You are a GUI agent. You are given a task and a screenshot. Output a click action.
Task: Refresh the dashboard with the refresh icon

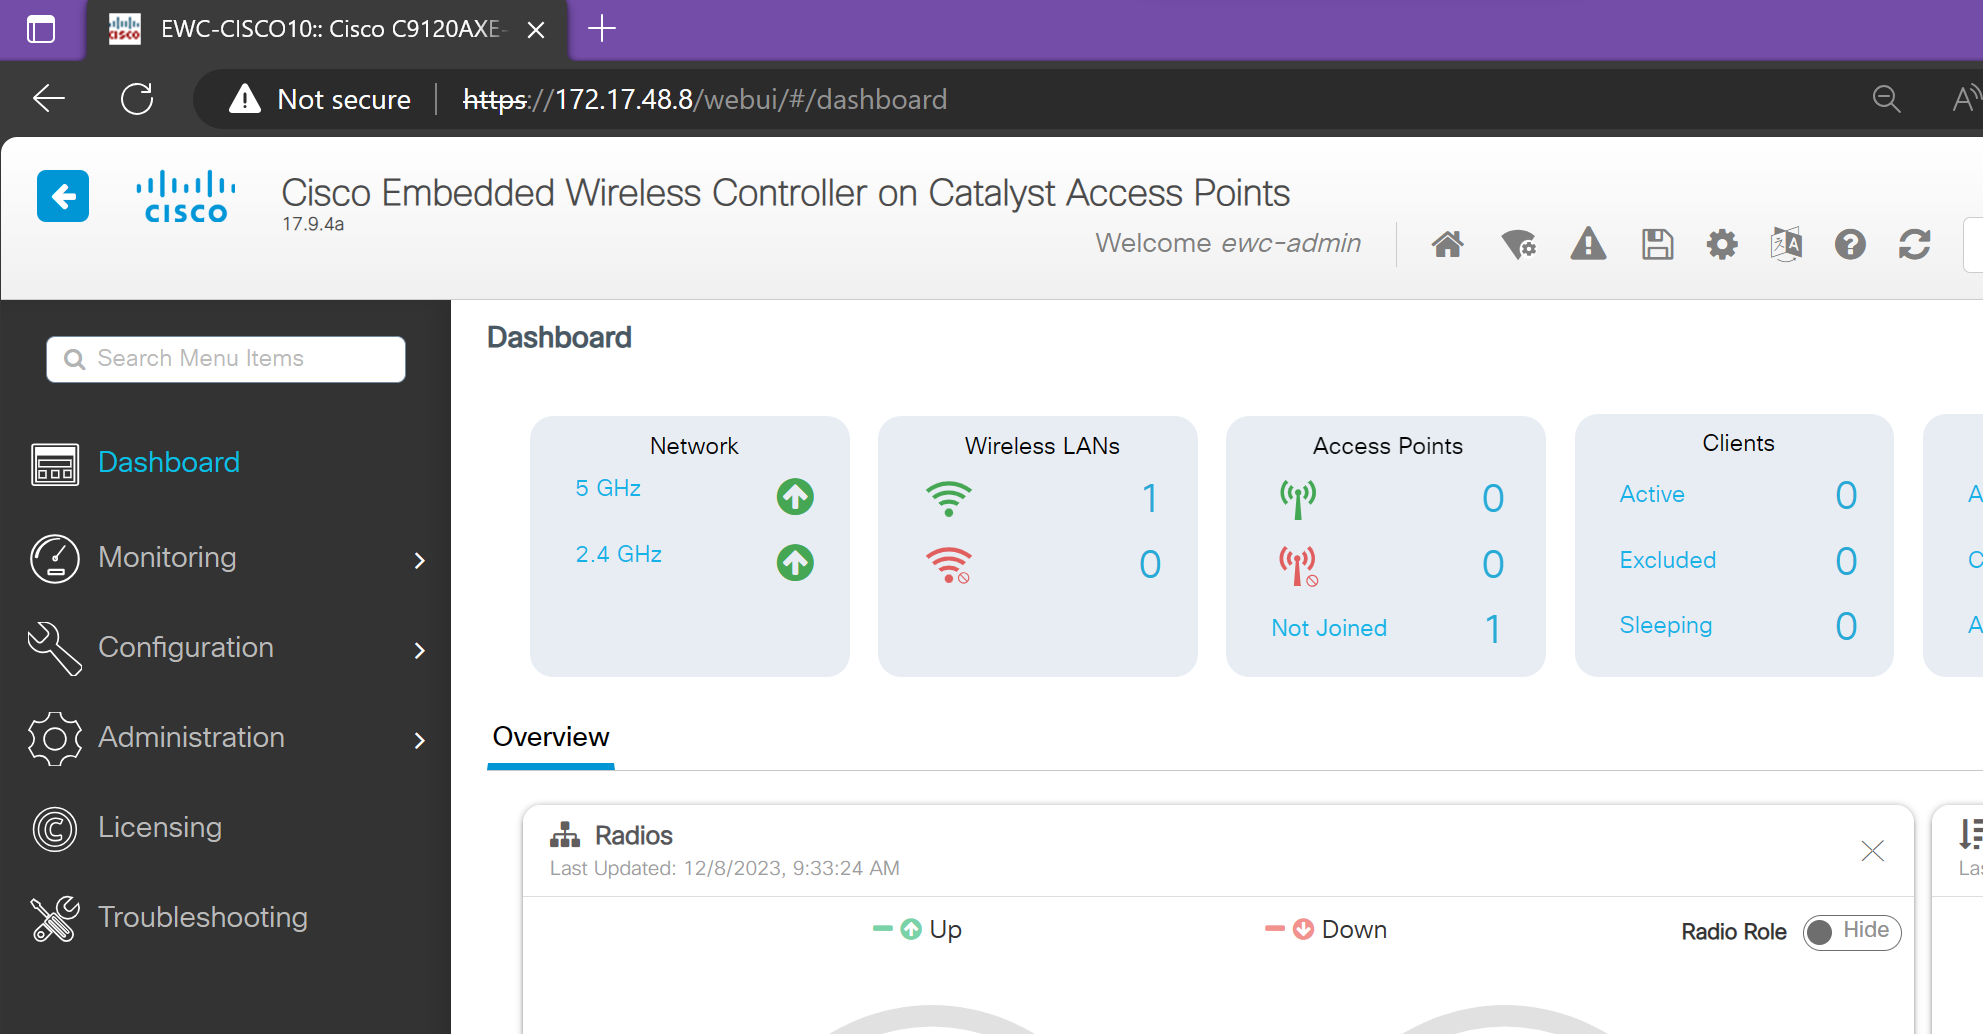pyautogui.click(x=1914, y=244)
